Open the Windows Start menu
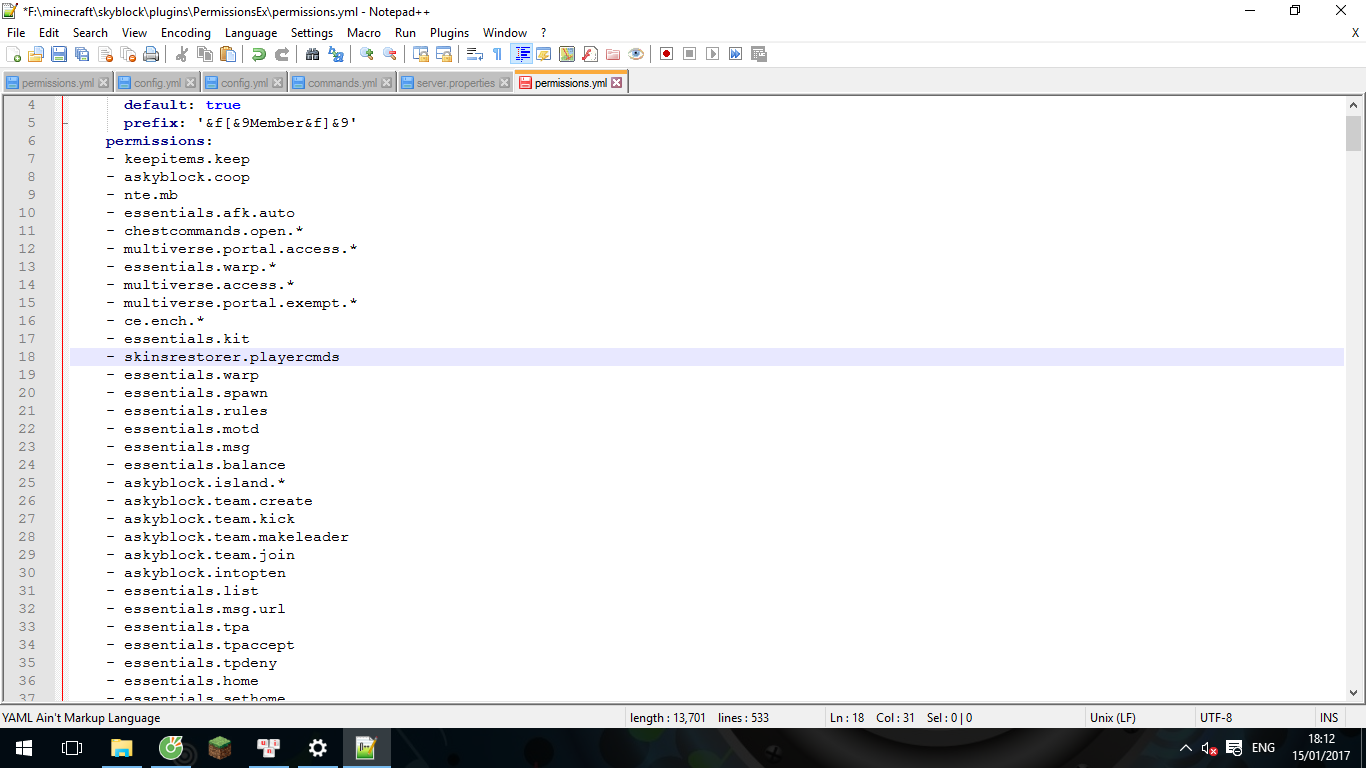1366x768 pixels. point(24,748)
